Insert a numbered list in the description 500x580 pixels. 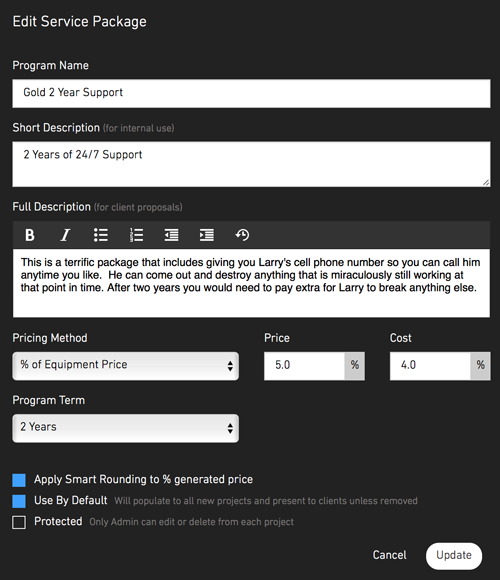point(136,235)
